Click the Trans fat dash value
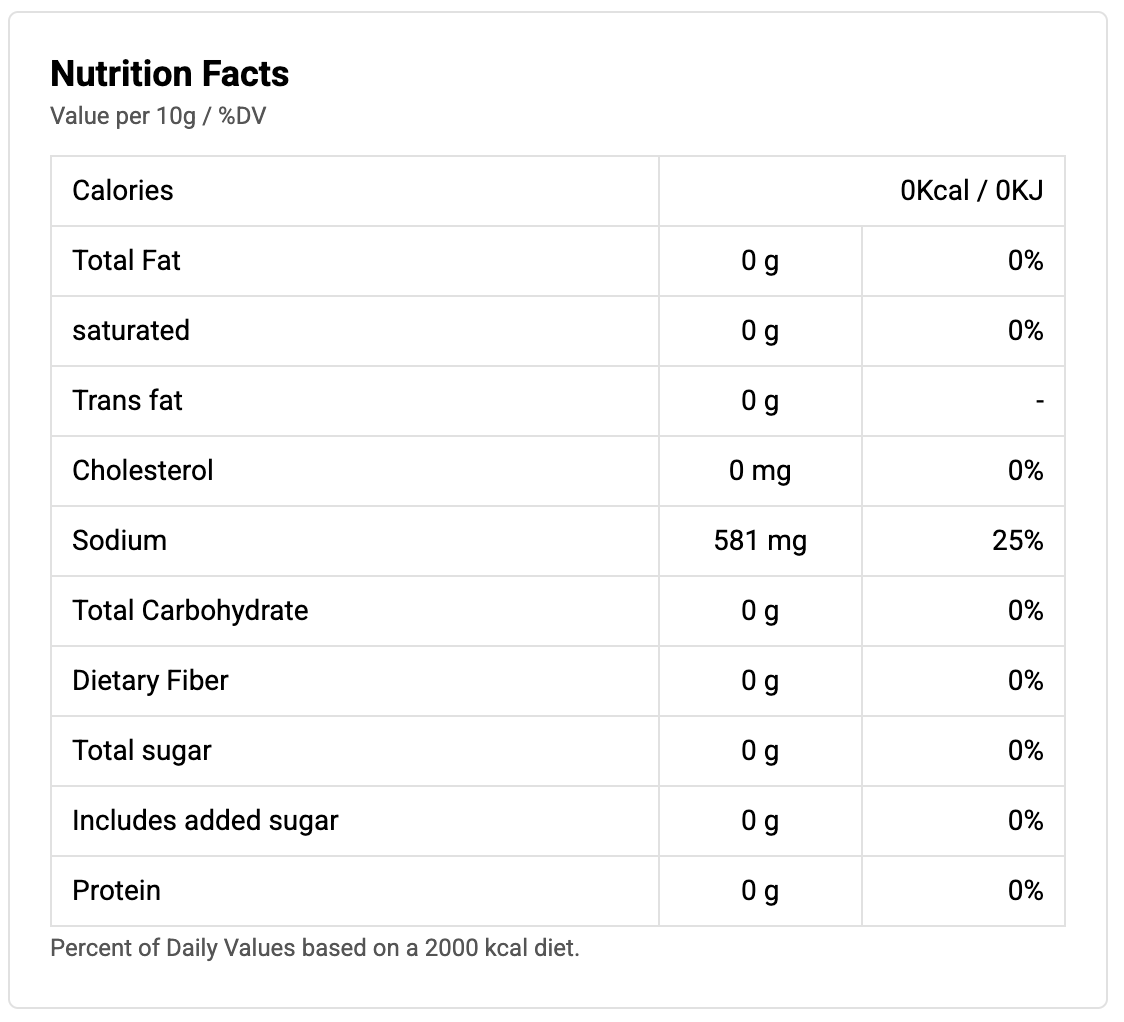Screen dimensions: 1124x1022 click(1039, 401)
